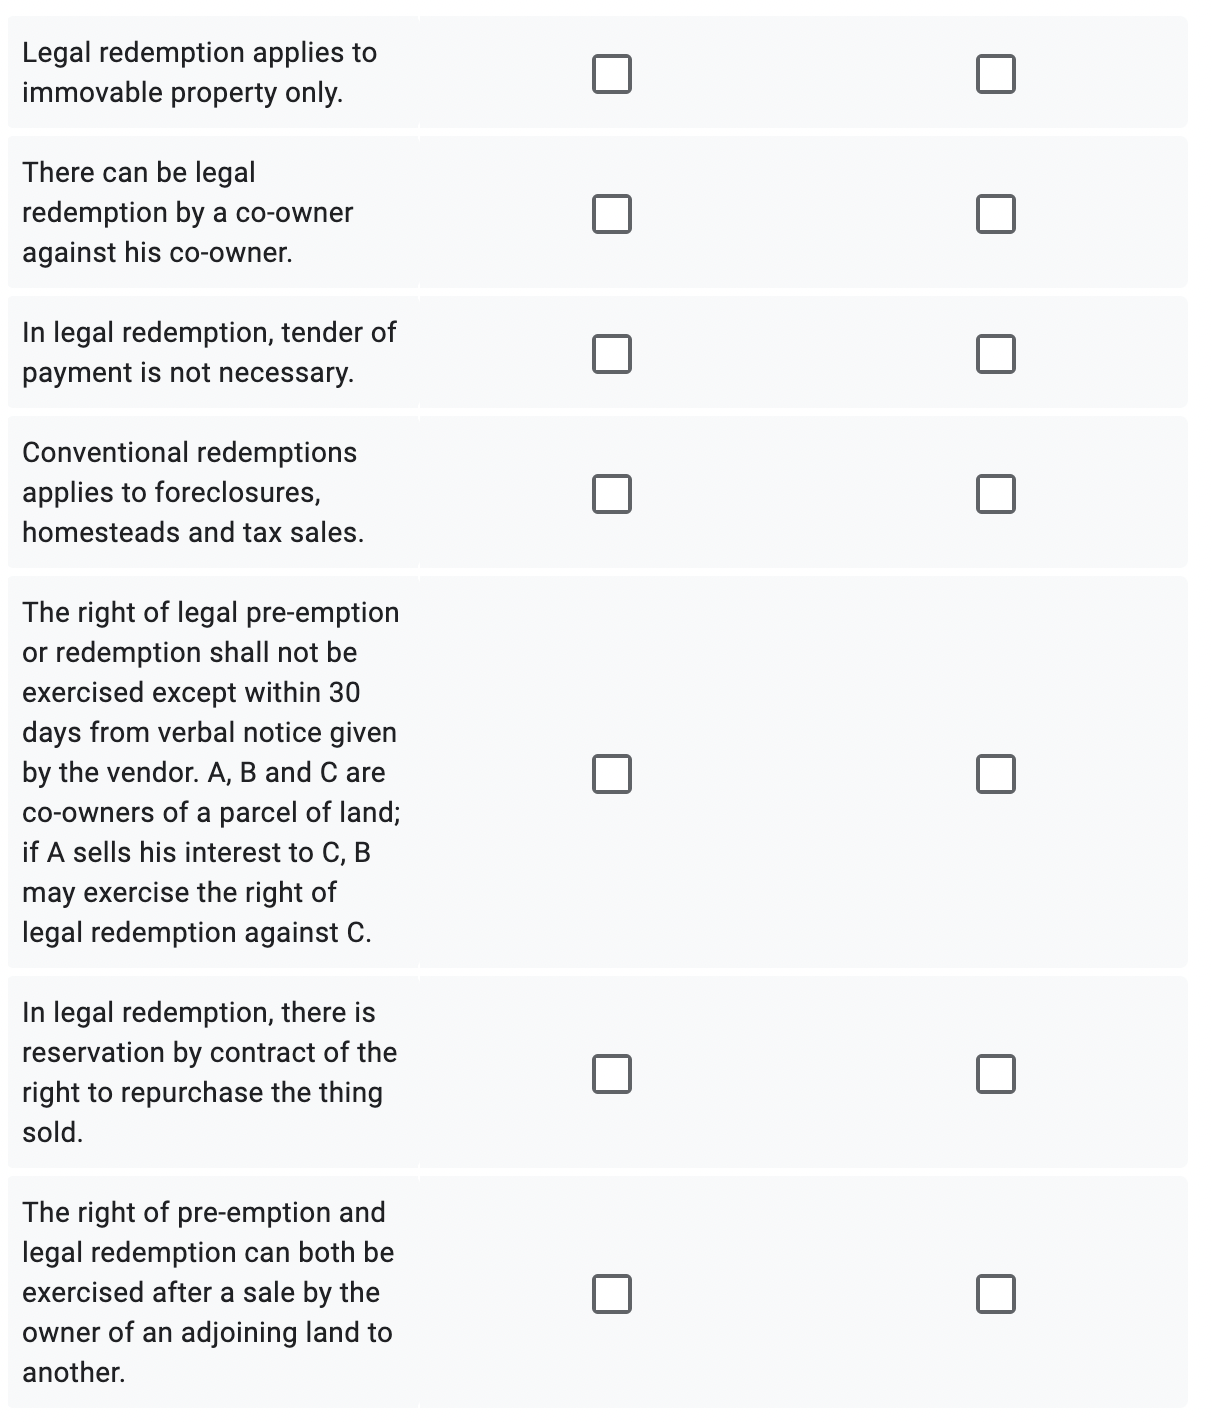Check the second box for 'co-owner against co-owner' statement
Viewport: 1212px width, 1422px height.
997,212
